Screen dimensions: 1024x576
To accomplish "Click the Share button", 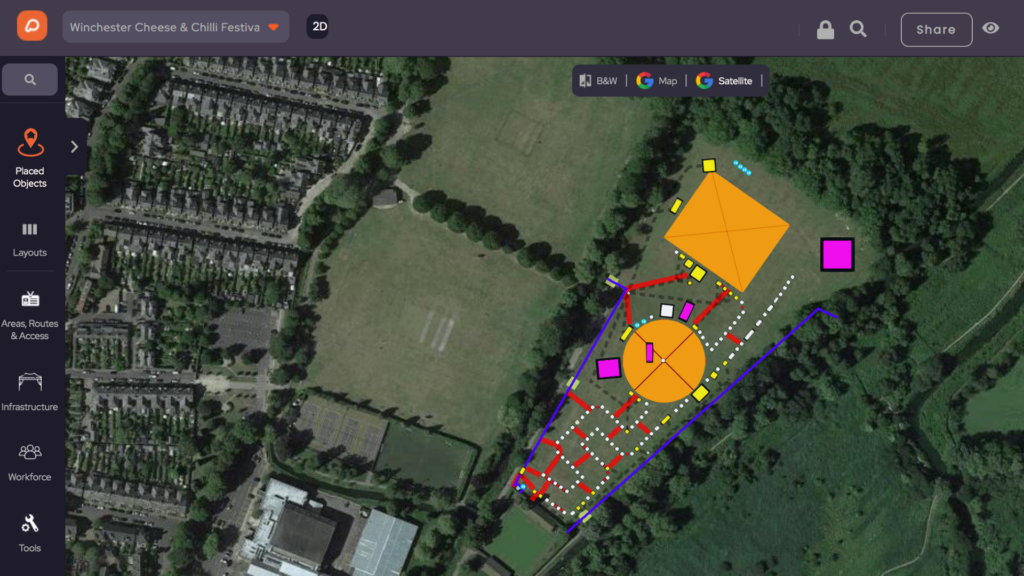I will click(x=936, y=29).
